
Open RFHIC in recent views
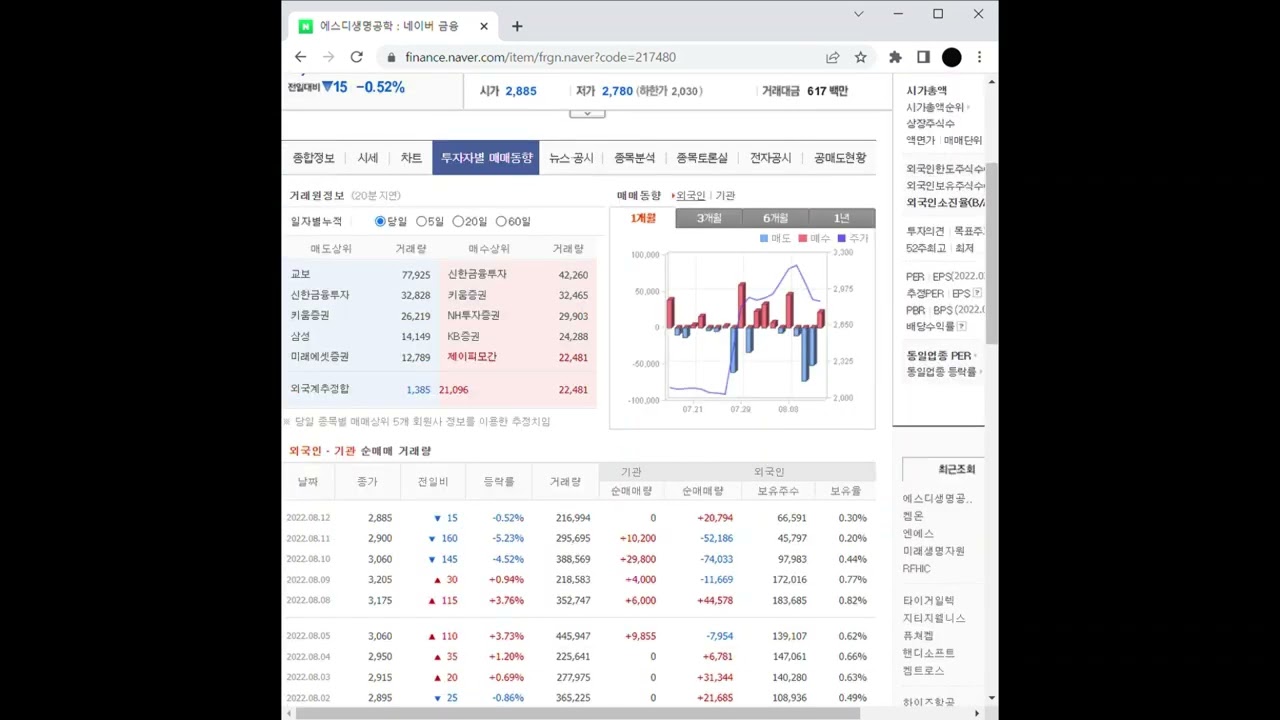point(916,569)
